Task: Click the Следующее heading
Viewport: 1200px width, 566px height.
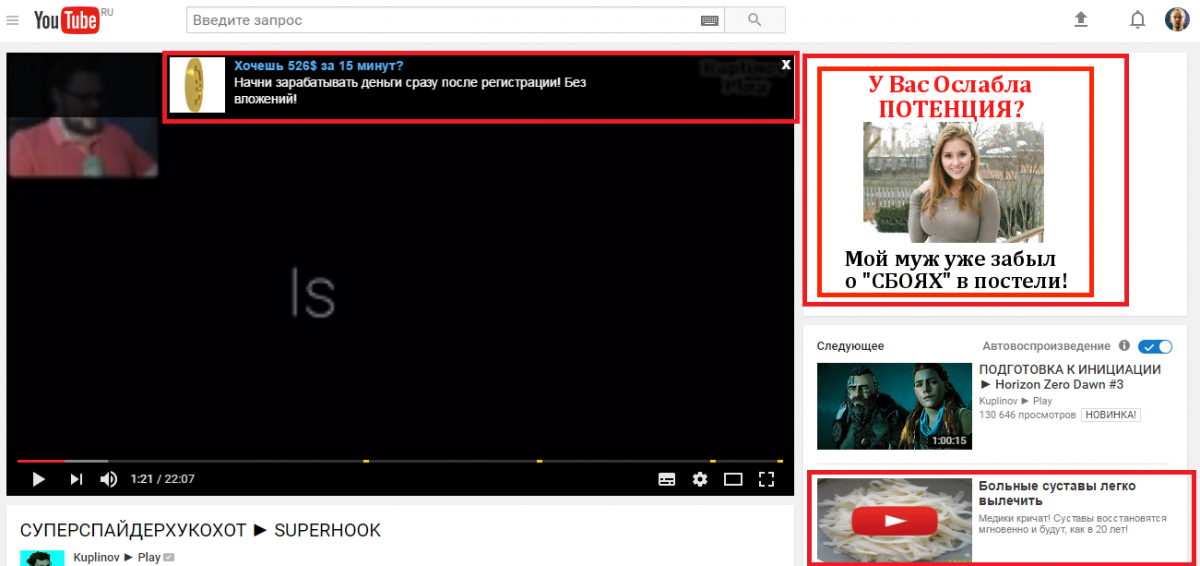Action: pos(850,346)
